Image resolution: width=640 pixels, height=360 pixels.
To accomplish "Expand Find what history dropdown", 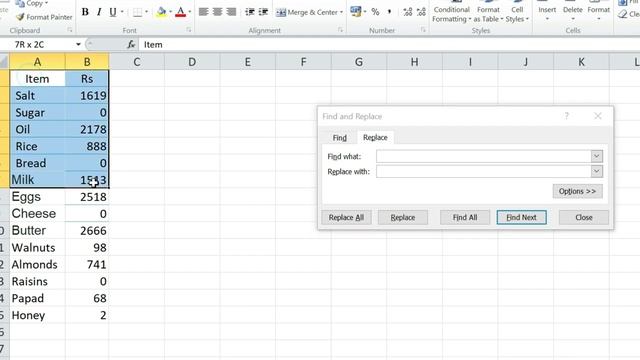I will 596,156.
